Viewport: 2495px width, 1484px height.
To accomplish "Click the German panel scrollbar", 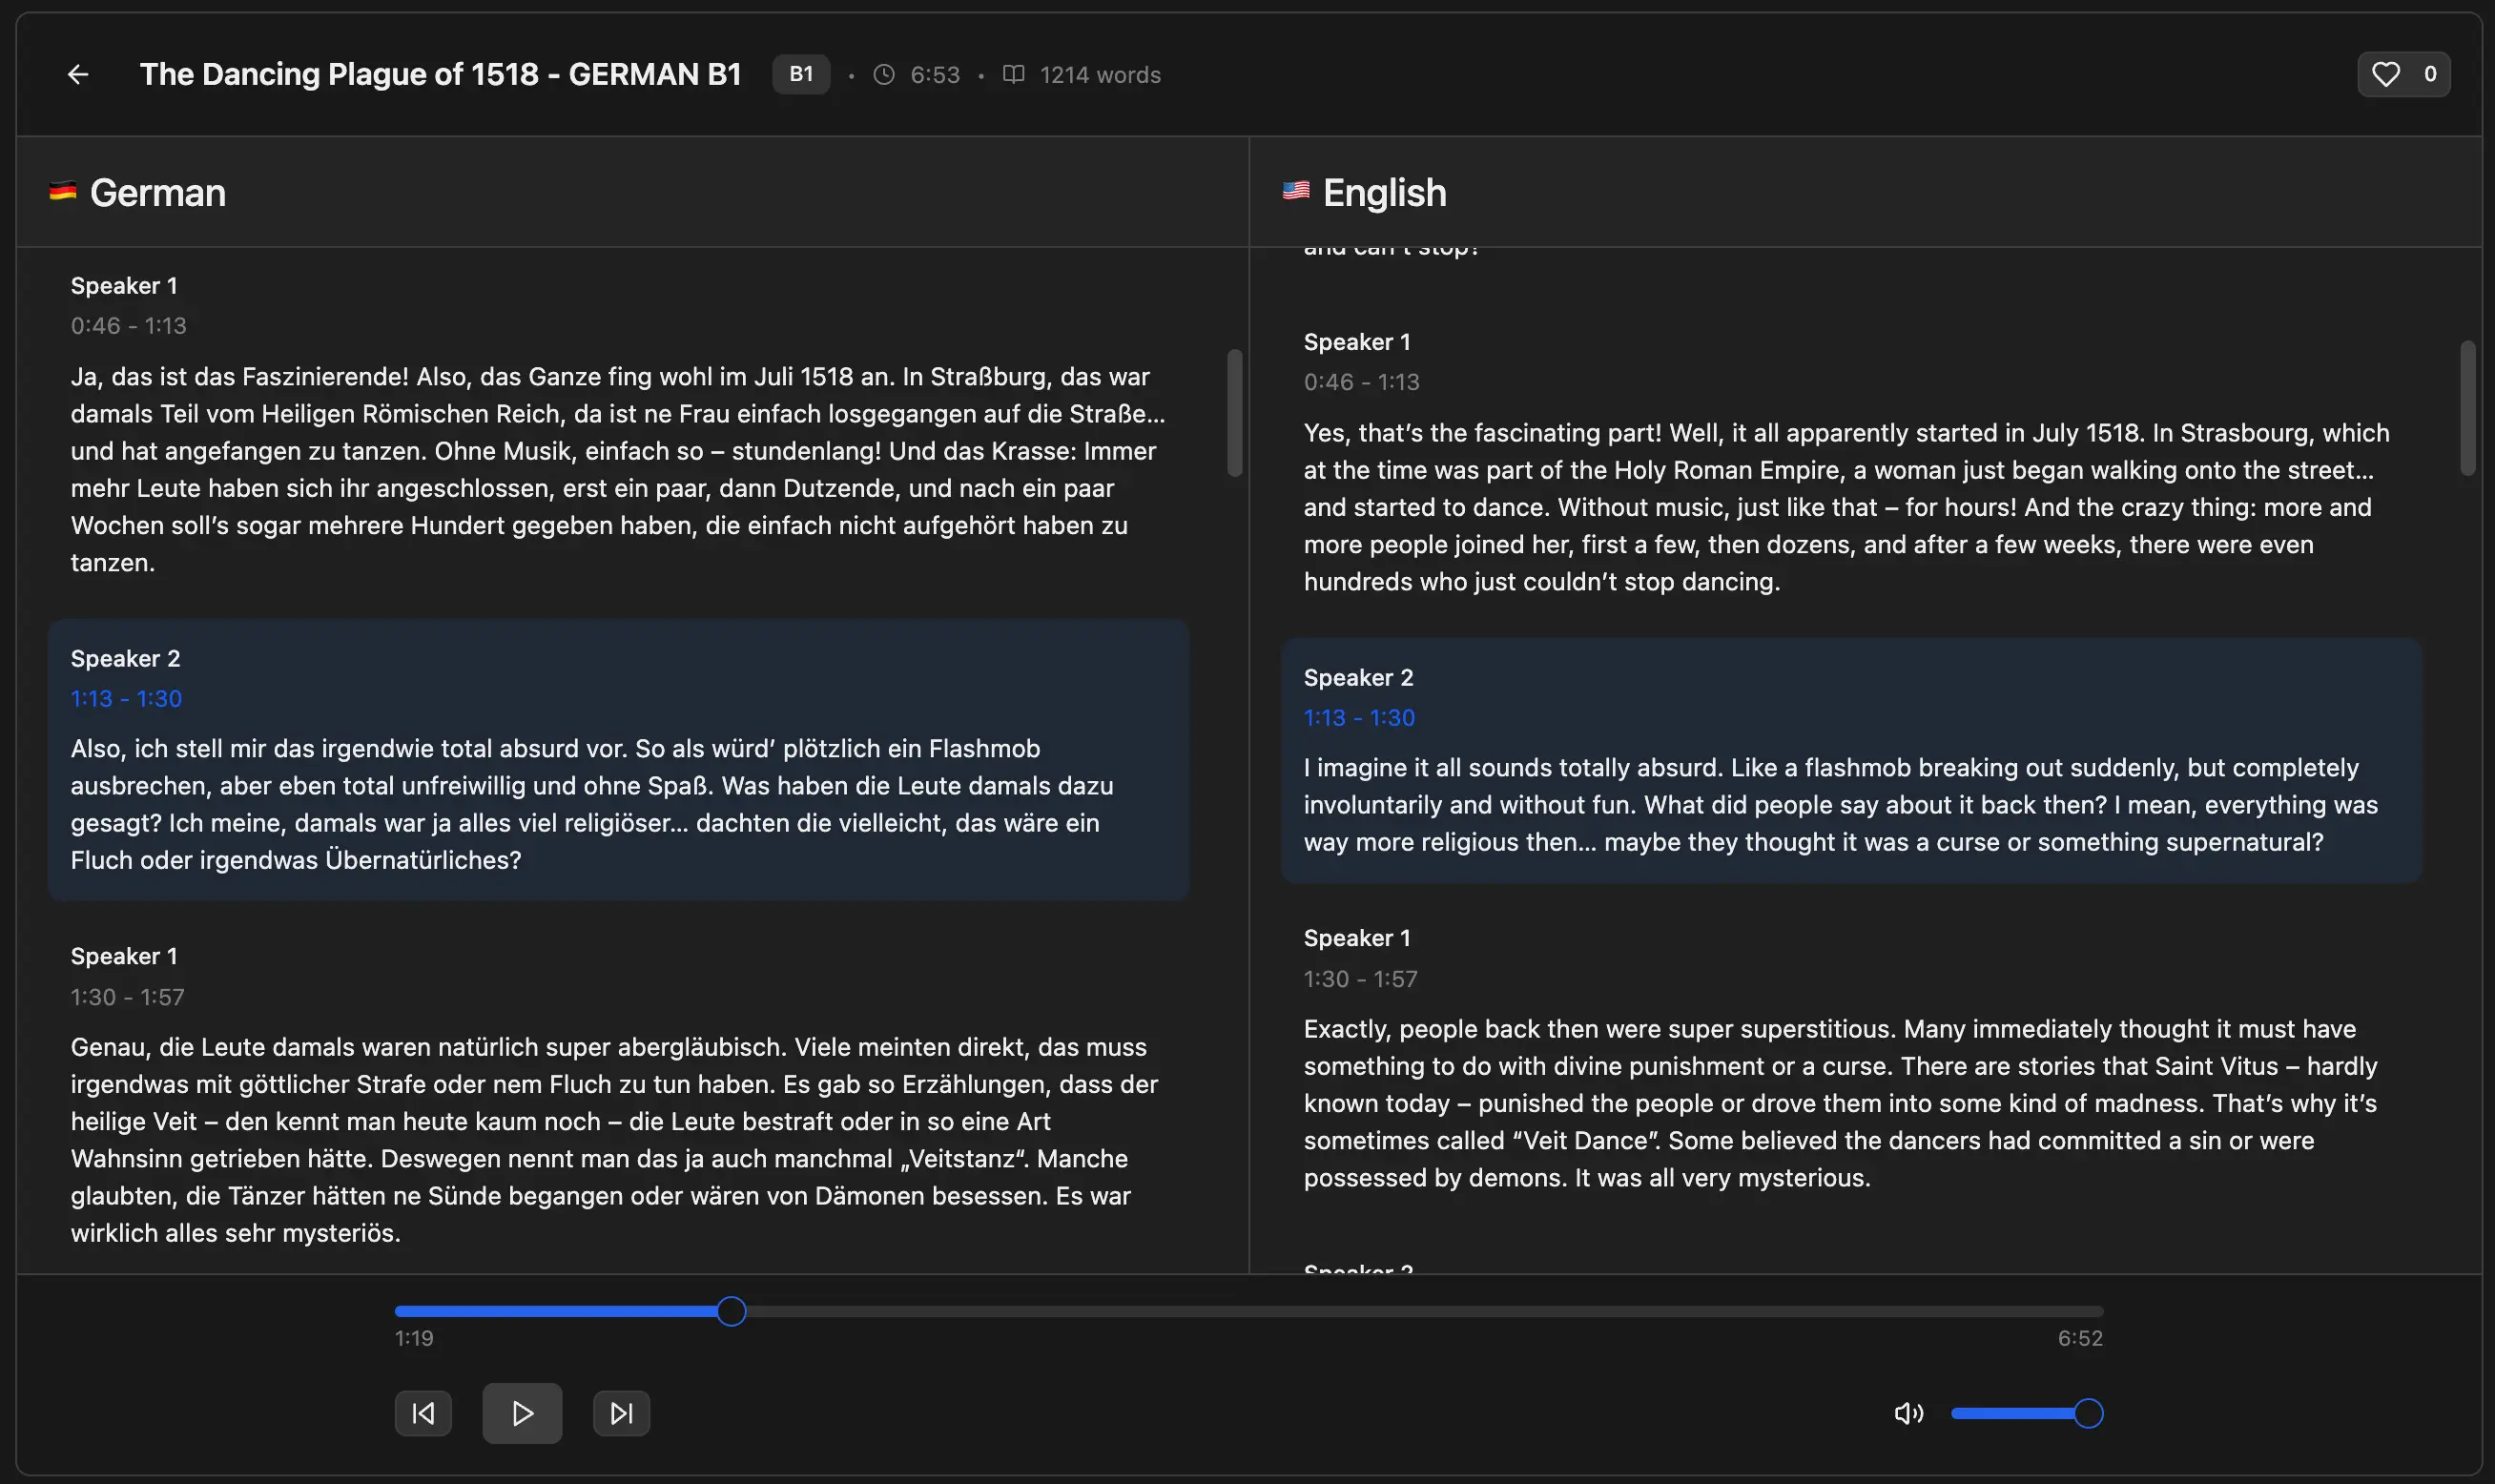I will [x=1235, y=413].
